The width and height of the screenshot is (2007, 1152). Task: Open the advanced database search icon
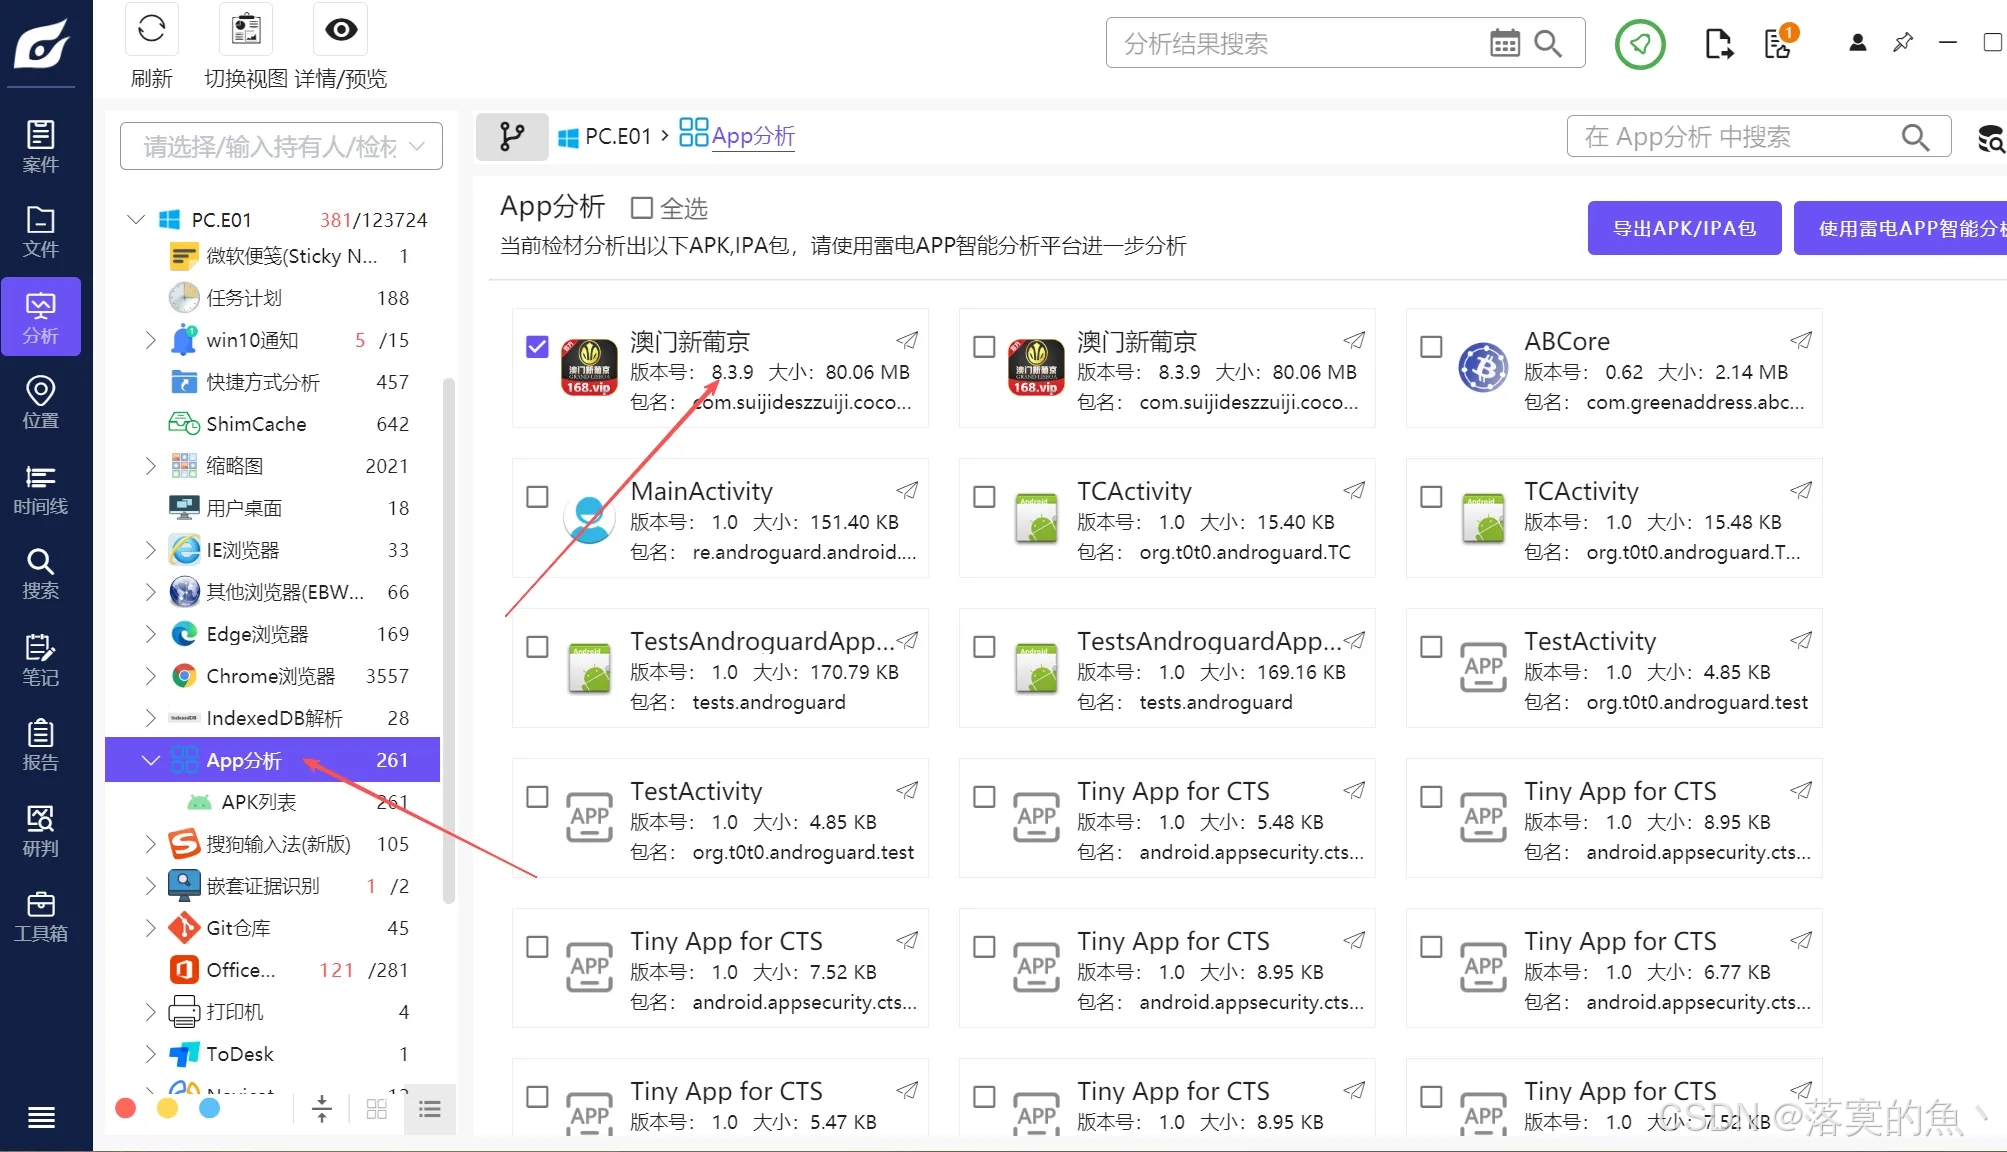1991,138
